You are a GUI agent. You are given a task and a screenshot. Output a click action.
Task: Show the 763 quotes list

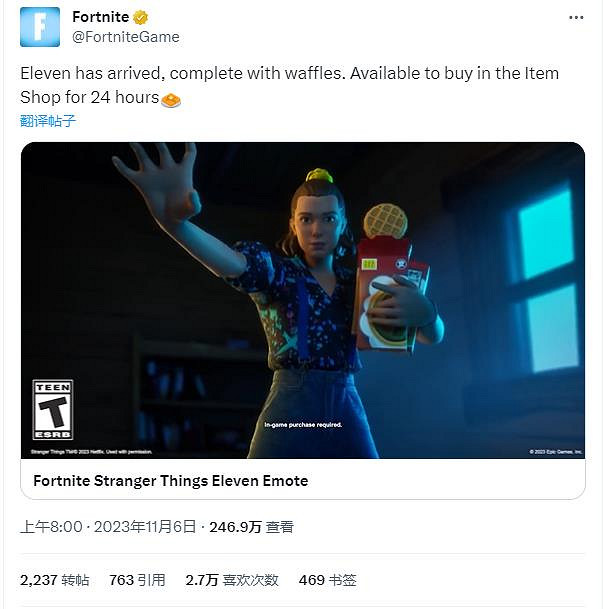click(x=136, y=580)
